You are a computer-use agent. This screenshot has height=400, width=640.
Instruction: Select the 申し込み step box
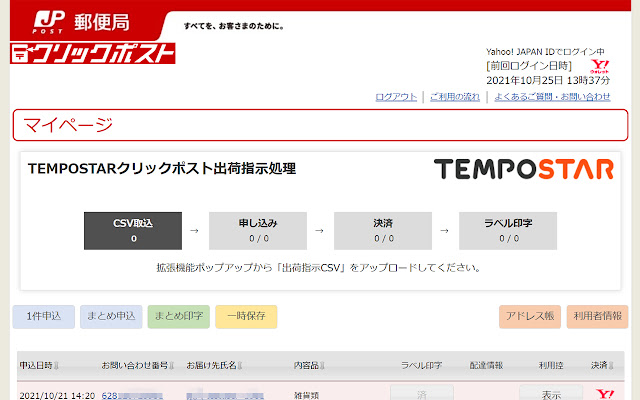click(x=258, y=231)
